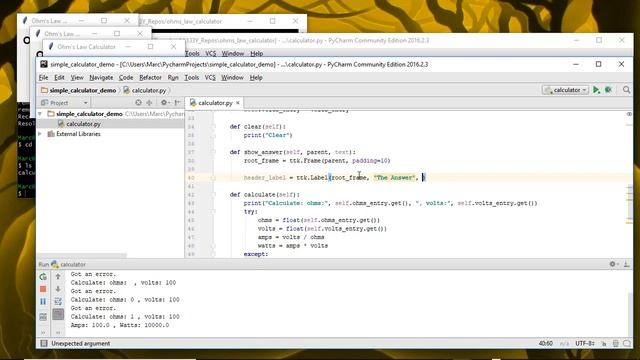Toggle fold marker at def show_answer line
The image size is (640, 360).
(x=213, y=152)
